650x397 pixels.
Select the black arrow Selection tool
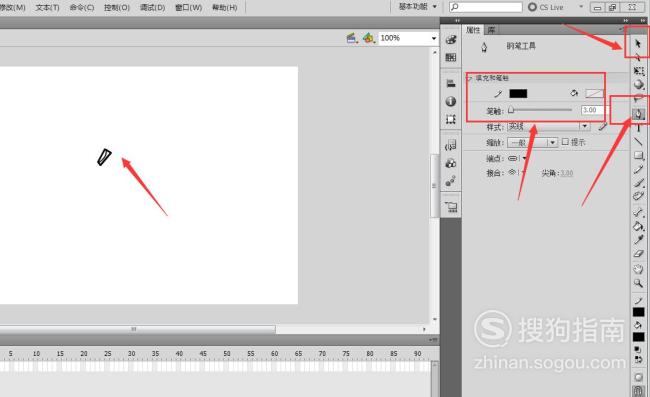pos(638,43)
